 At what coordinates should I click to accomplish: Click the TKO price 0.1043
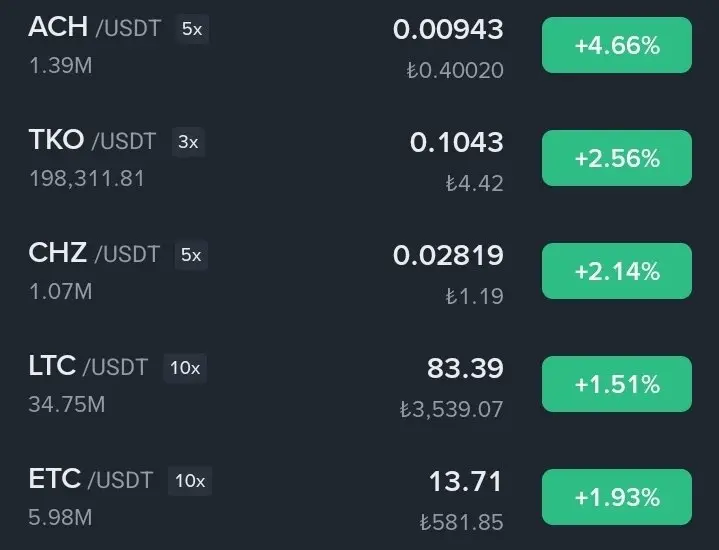click(x=457, y=142)
